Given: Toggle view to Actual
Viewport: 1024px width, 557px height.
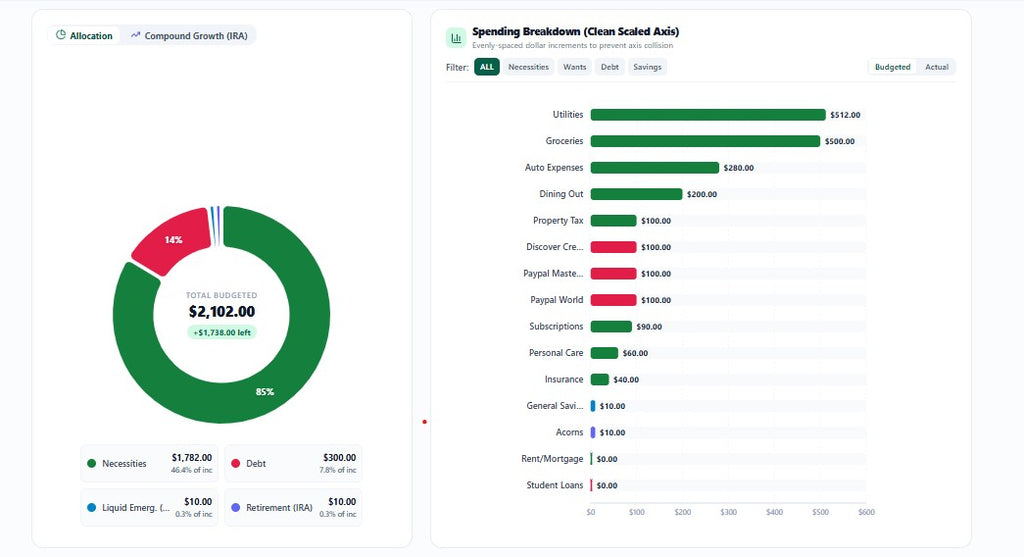Looking at the screenshot, I should click(x=936, y=67).
